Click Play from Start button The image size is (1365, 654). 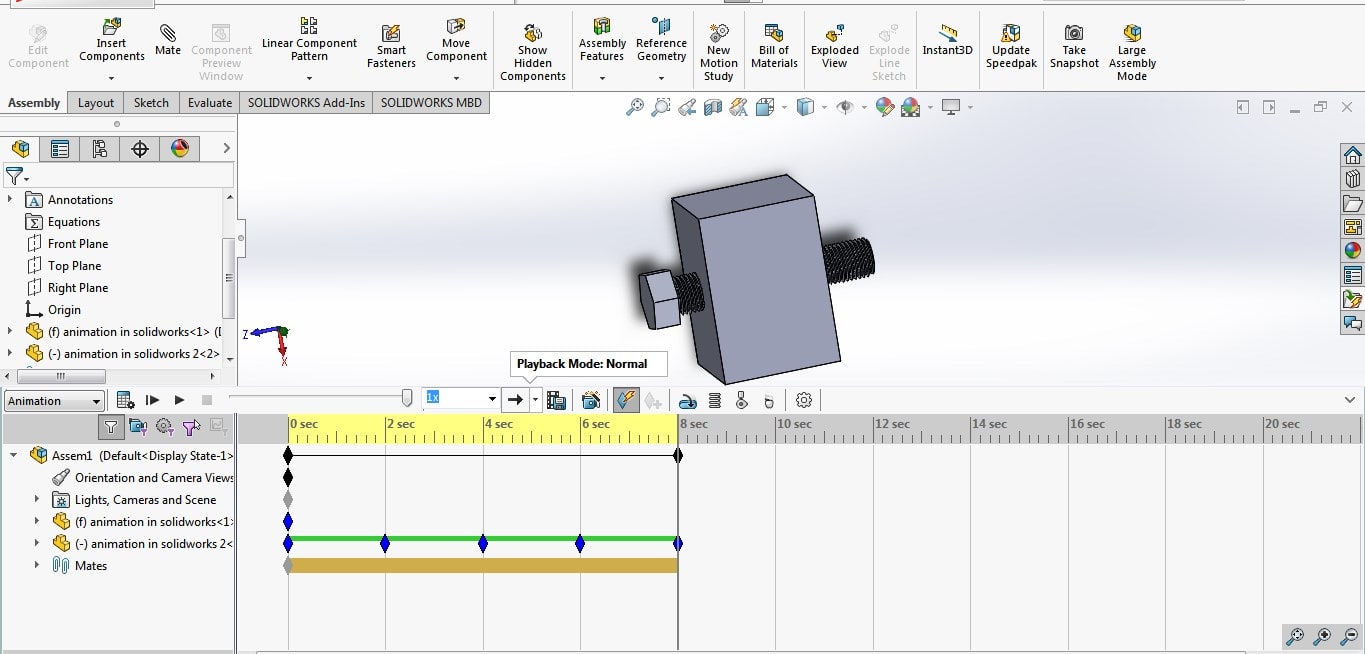[x=152, y=400]
